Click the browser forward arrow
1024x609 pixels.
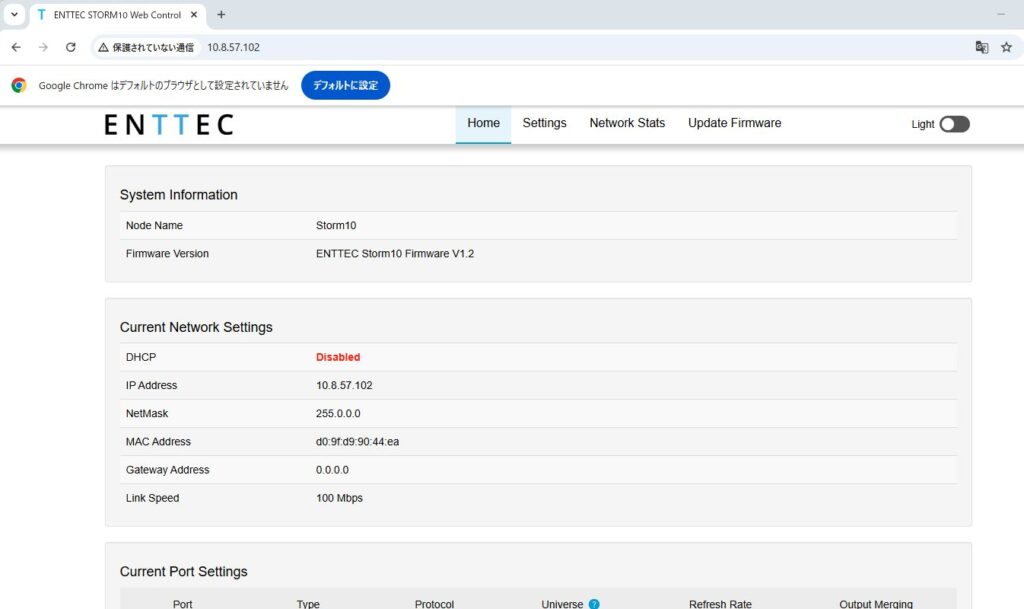43,47
